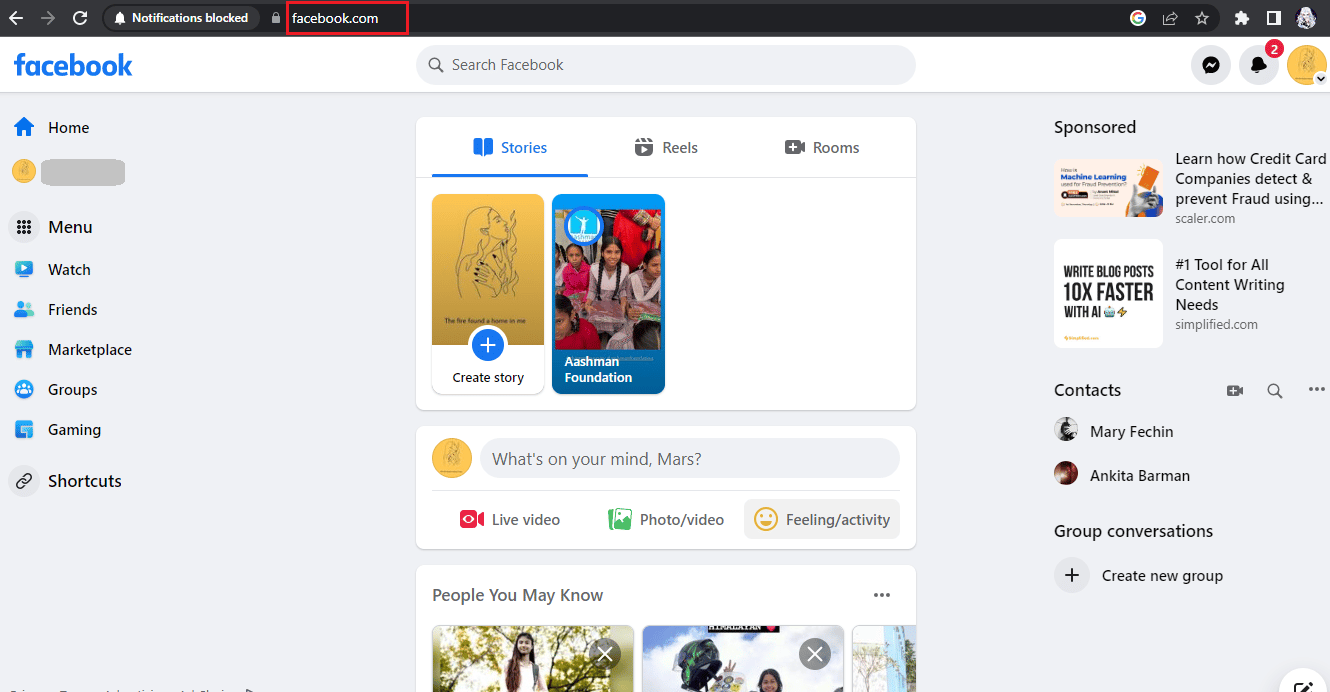Switch to the Stories tab
This screenshot has width=1330, height=692.
(x=510, y=148)
